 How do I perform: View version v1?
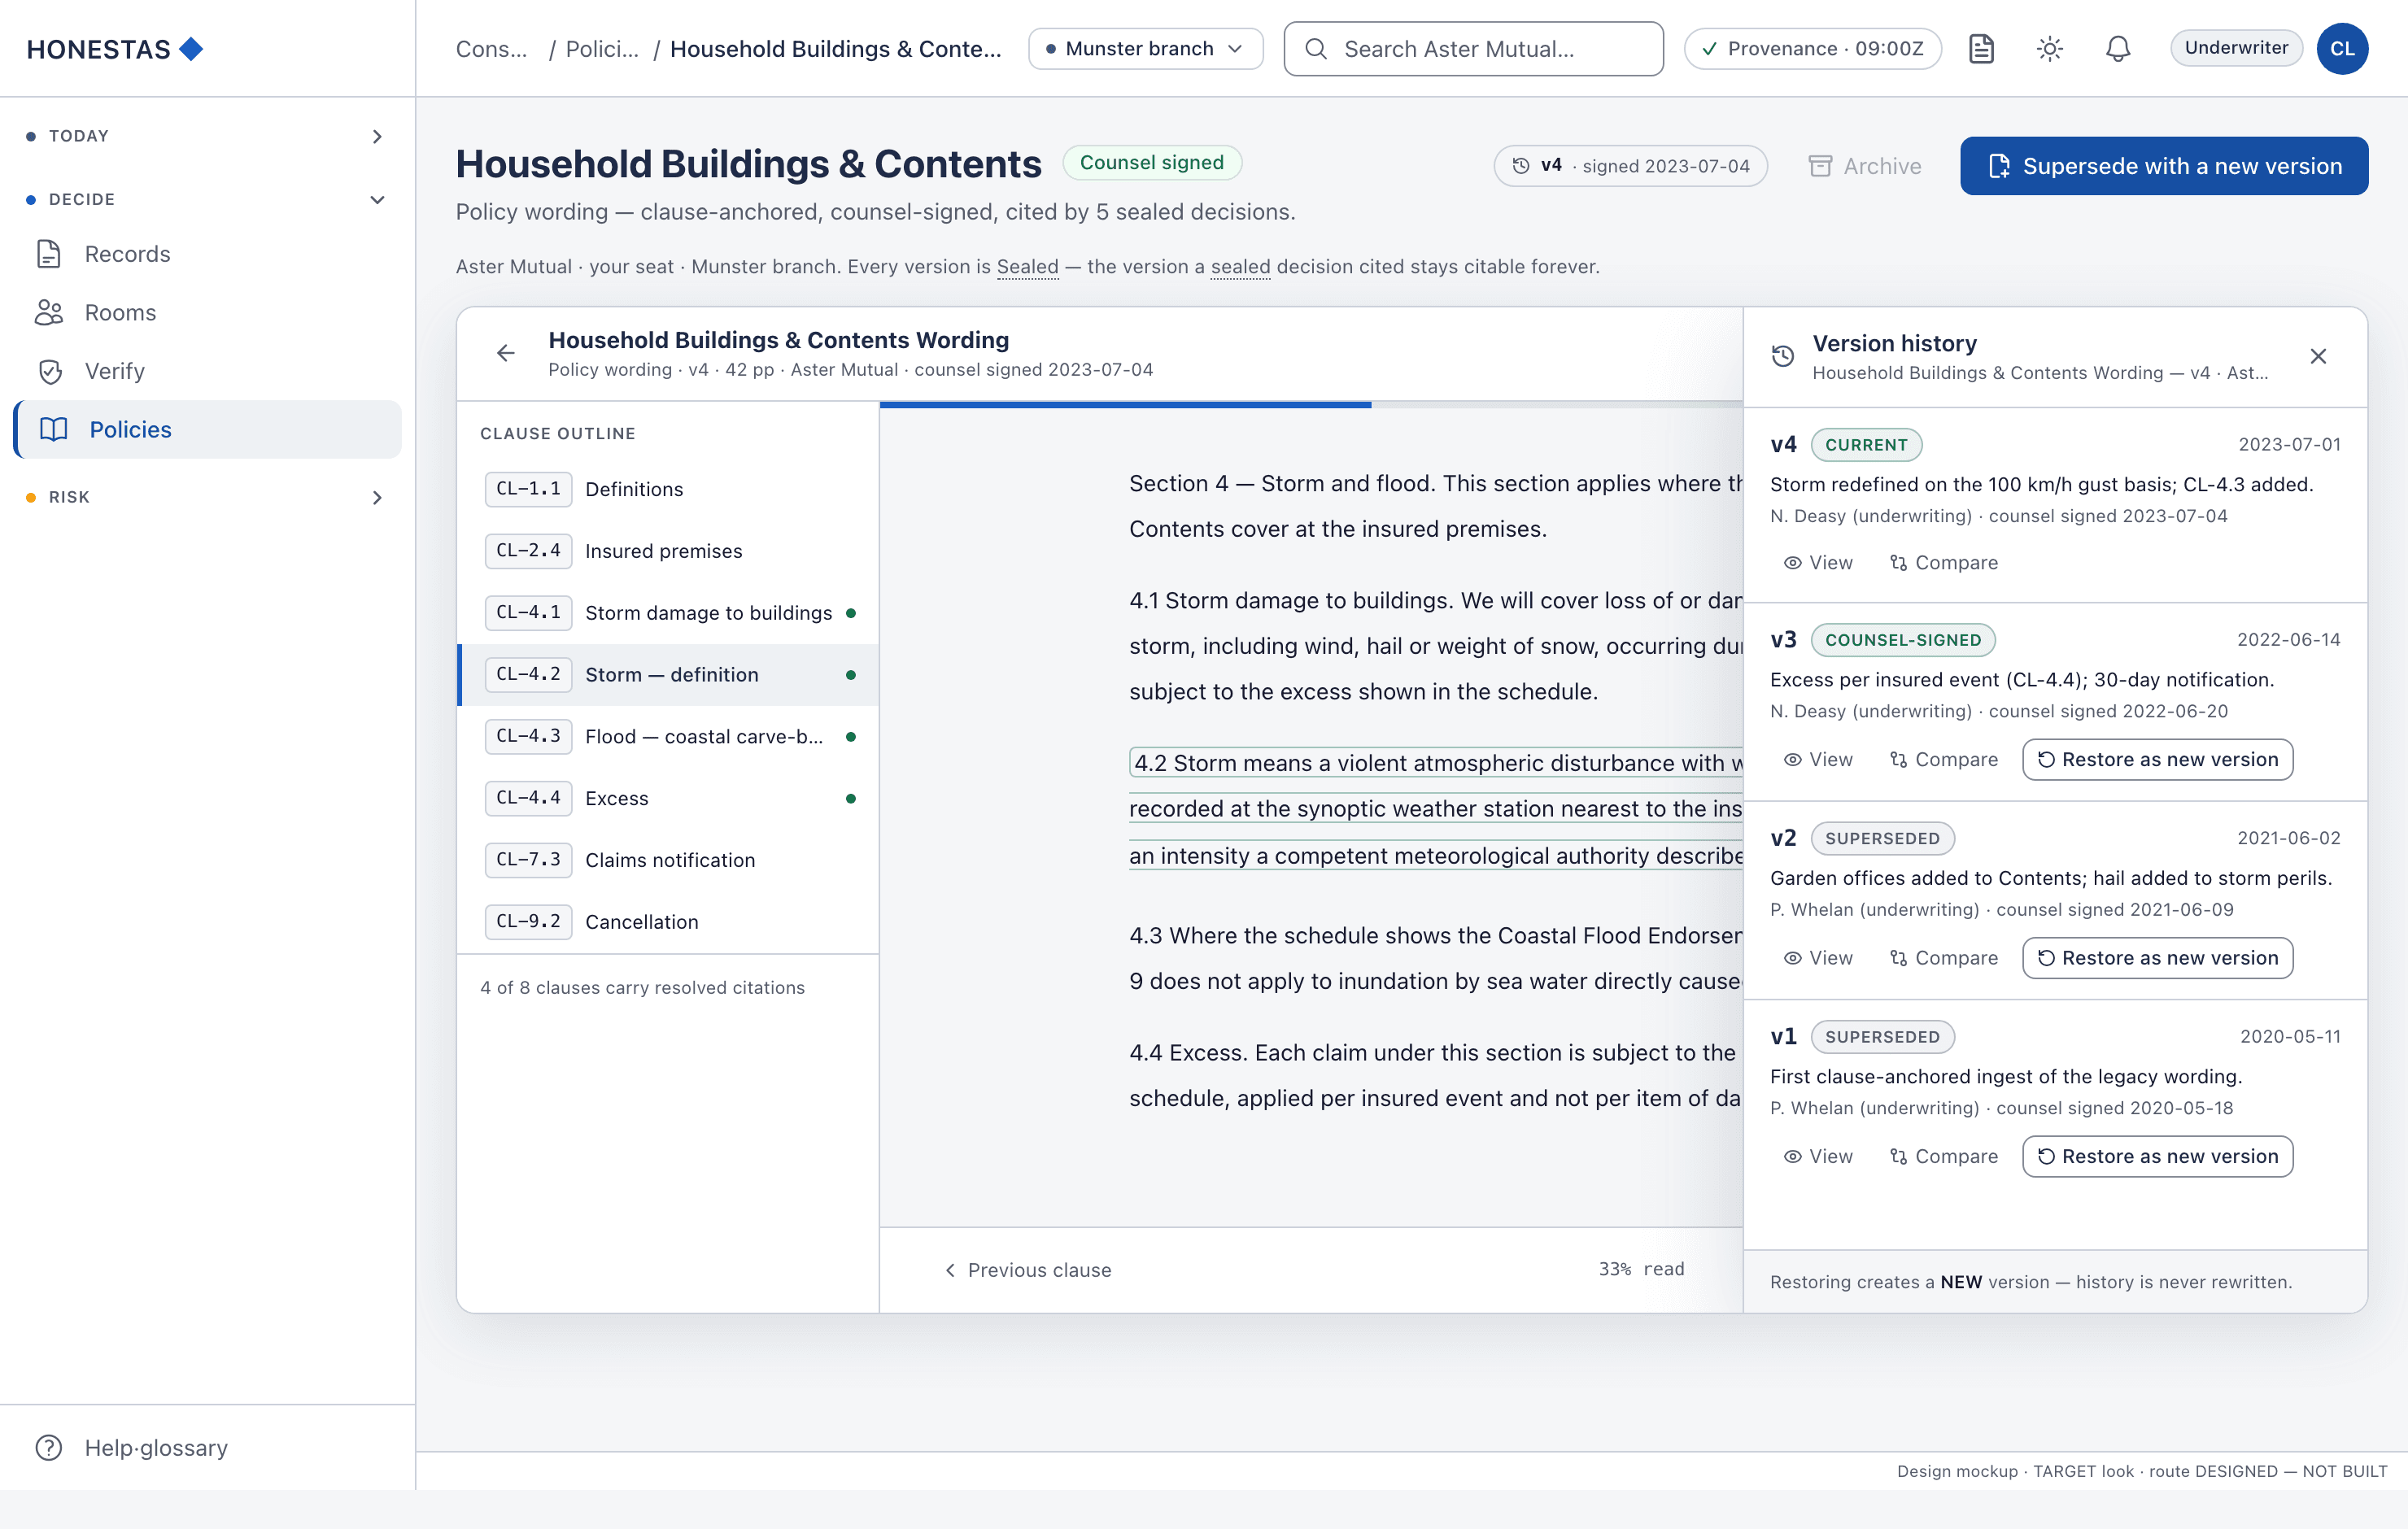click(1818, 1156)
